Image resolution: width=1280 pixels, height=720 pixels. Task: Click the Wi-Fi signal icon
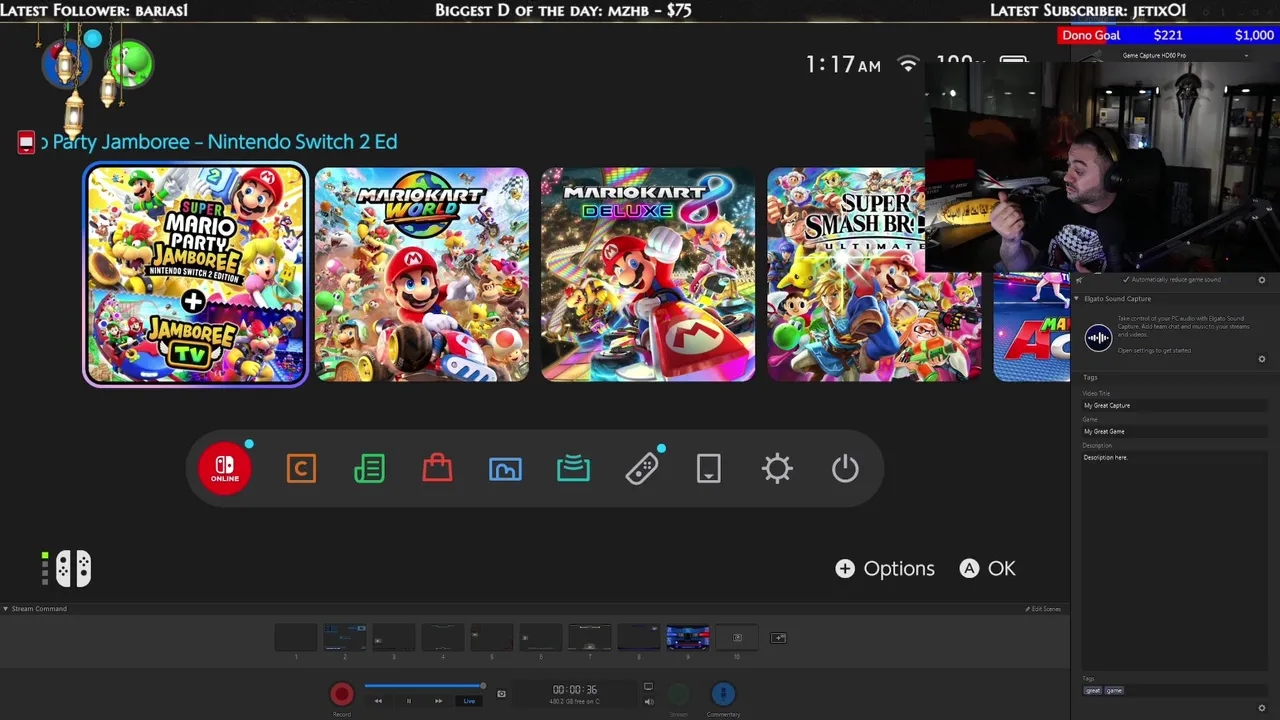pyautogui.click(x=908, y=65)
